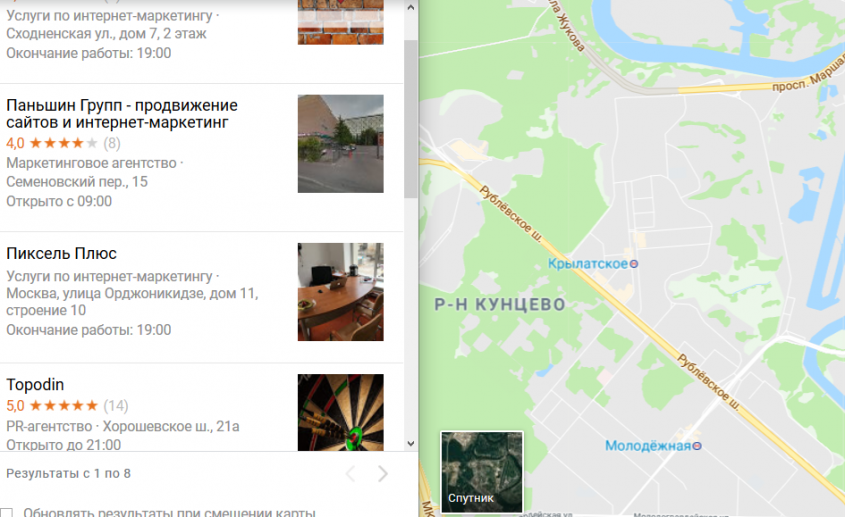
Task: Open Пиксель Плюс listing
Action: coord(61,253)
